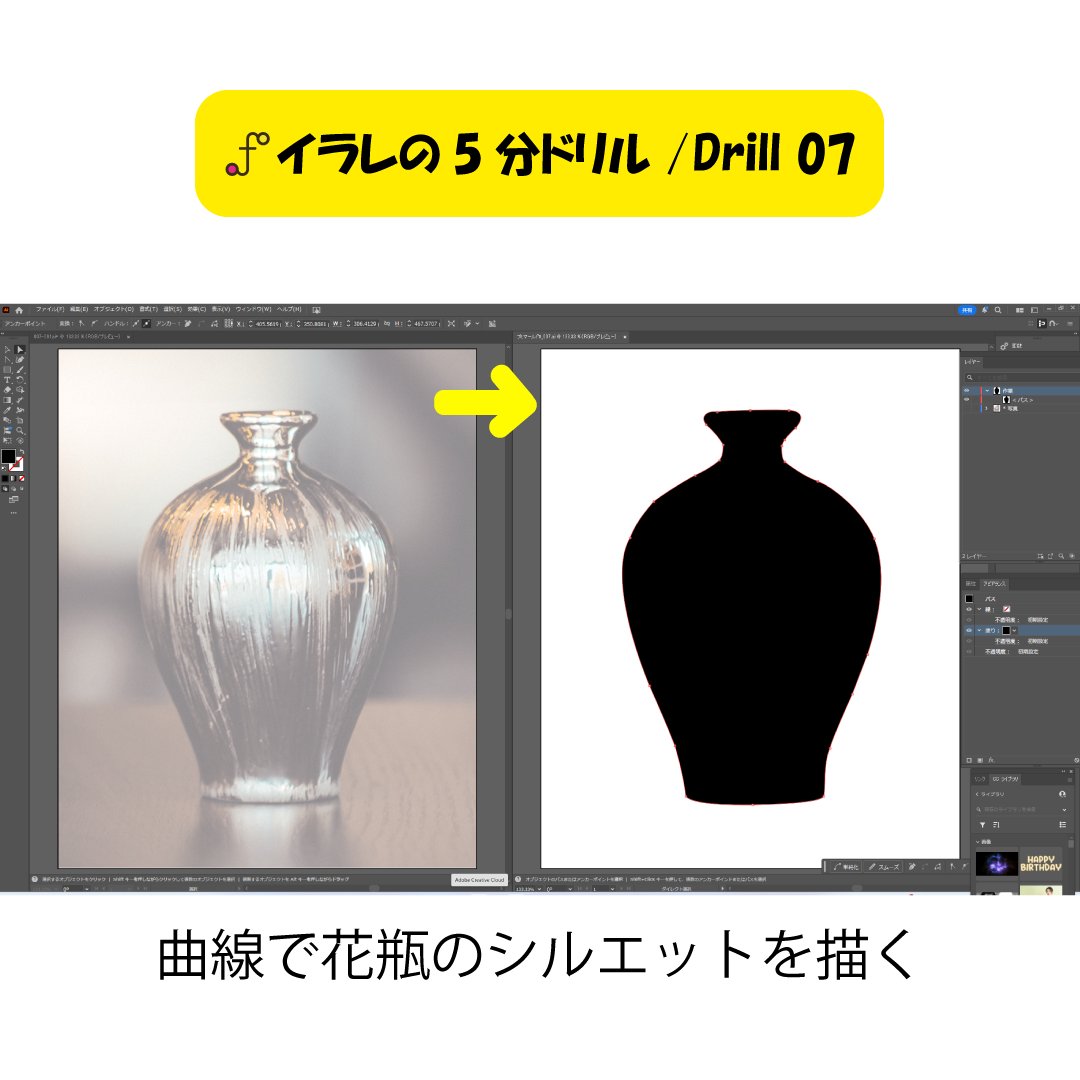Select the Type tool
The width and height of the screenshot is (1080, 1080).
(8, 380)
